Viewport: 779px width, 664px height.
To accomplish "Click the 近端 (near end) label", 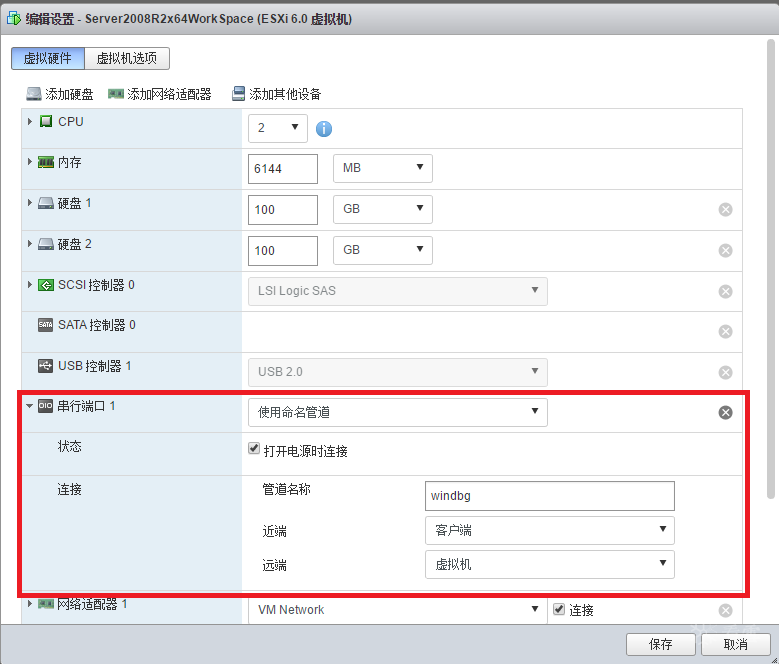I will coord(274,532).
